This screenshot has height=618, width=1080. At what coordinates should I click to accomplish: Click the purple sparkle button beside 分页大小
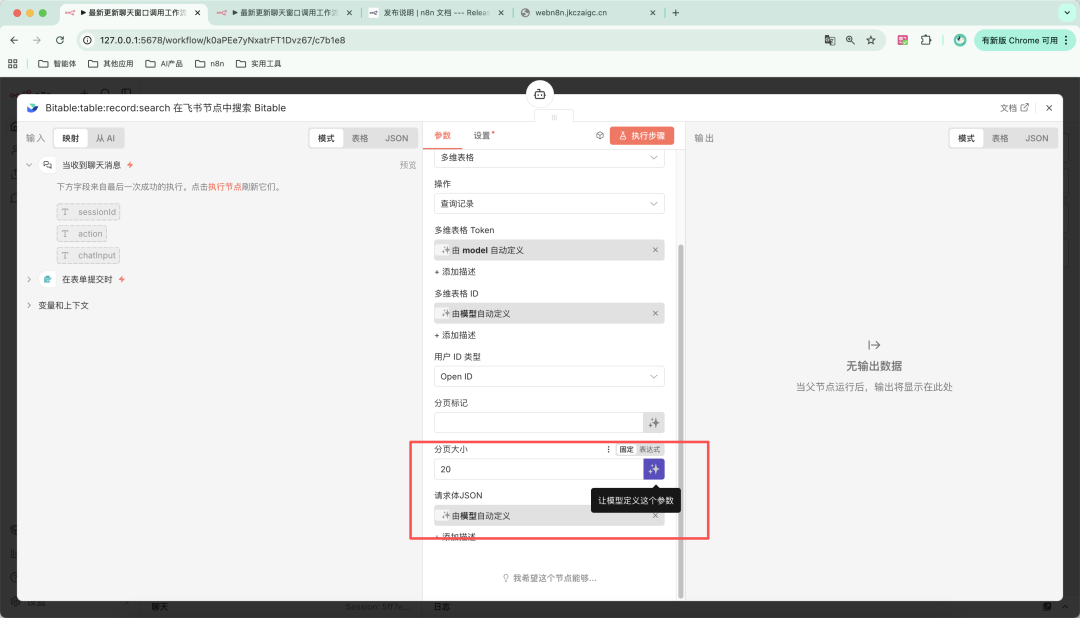653,469
